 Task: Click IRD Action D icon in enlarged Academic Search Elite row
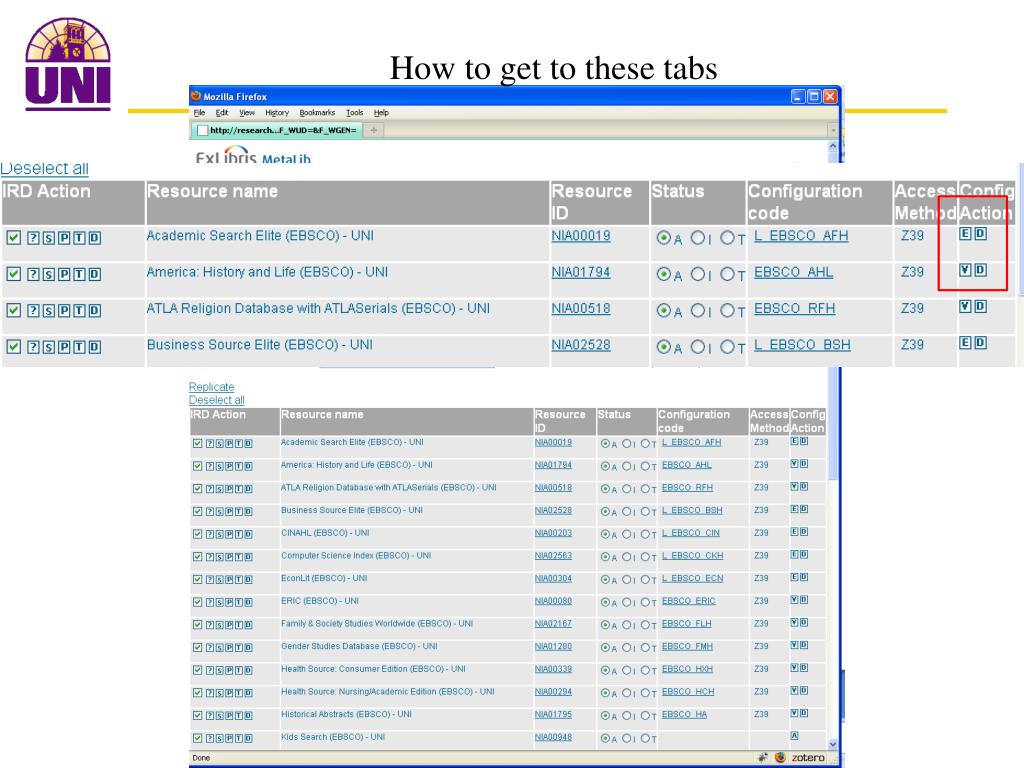tap(95, 238)
